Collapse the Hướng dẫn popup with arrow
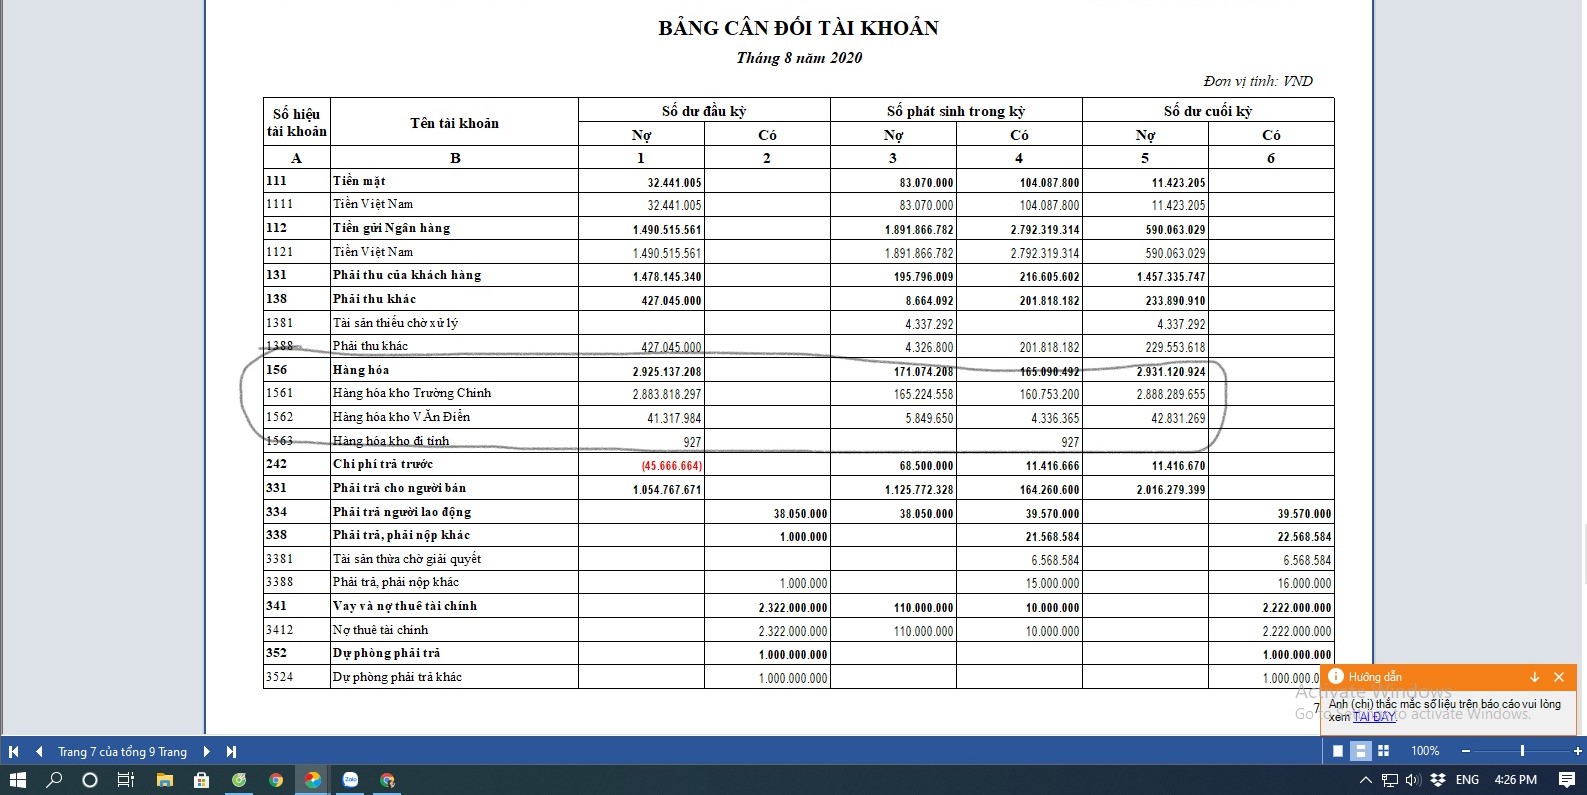Screen dimensions: 1587x795 [1535, 677]
